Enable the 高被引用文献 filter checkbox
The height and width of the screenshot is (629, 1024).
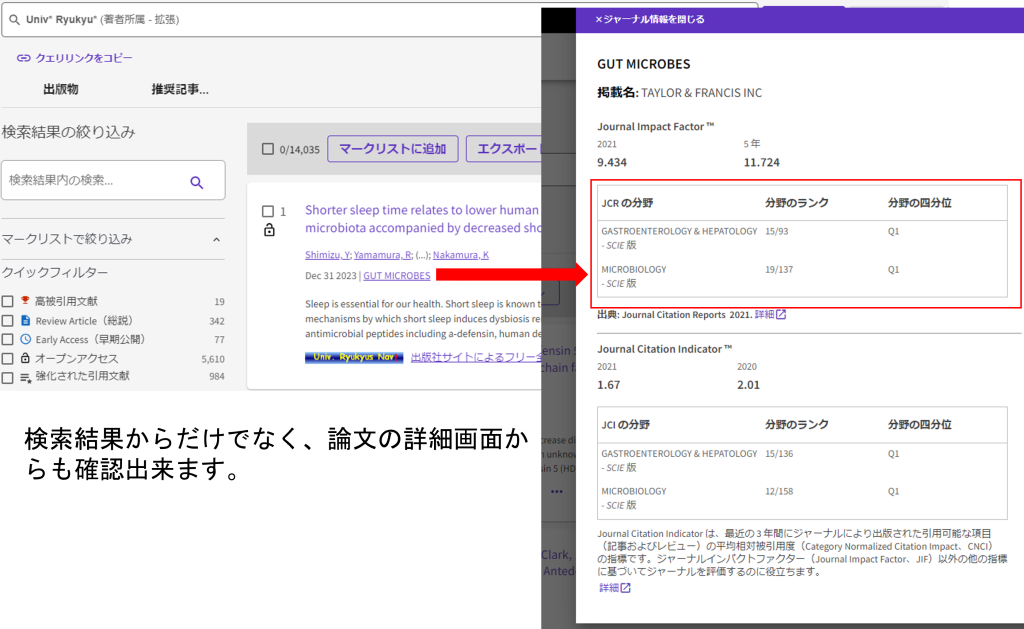point(7,301)
